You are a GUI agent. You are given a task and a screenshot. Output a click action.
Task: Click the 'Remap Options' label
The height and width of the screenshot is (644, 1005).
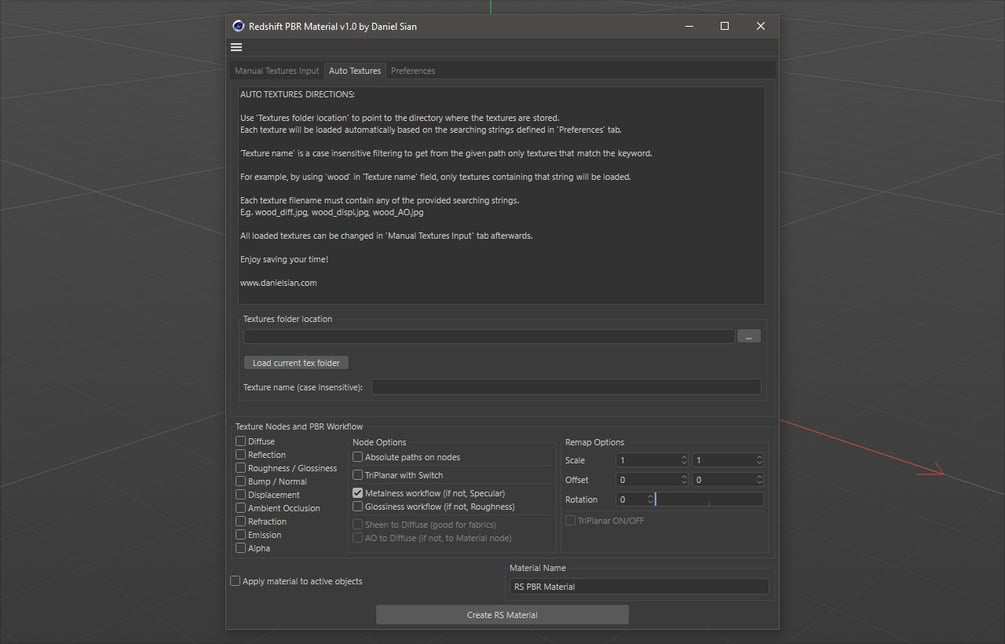click(x=594, y=442)
